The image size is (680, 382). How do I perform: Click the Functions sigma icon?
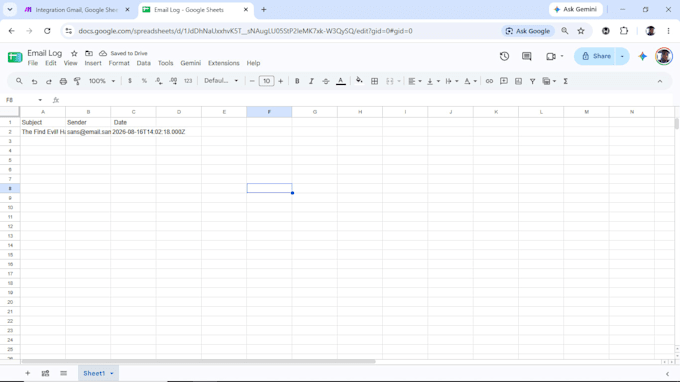566,81
